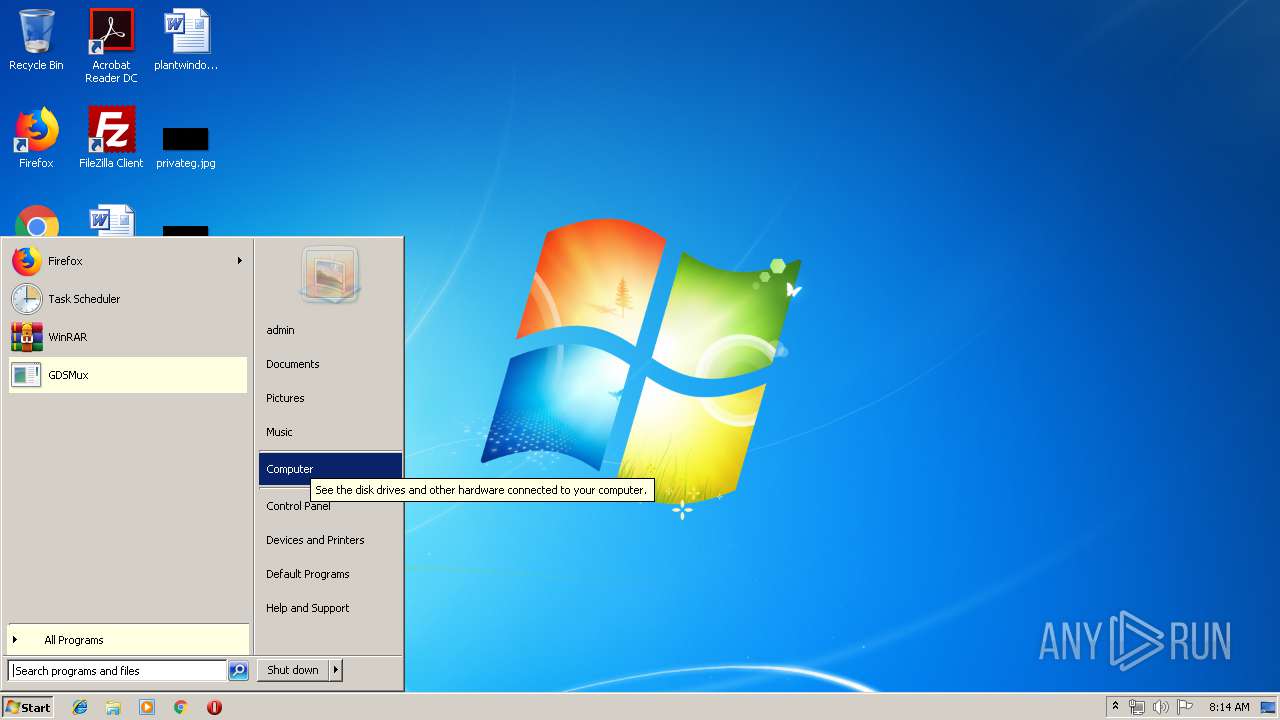1280x720 pixels.
Task: Expand All Programs list
Action: (x=128, y=640)
